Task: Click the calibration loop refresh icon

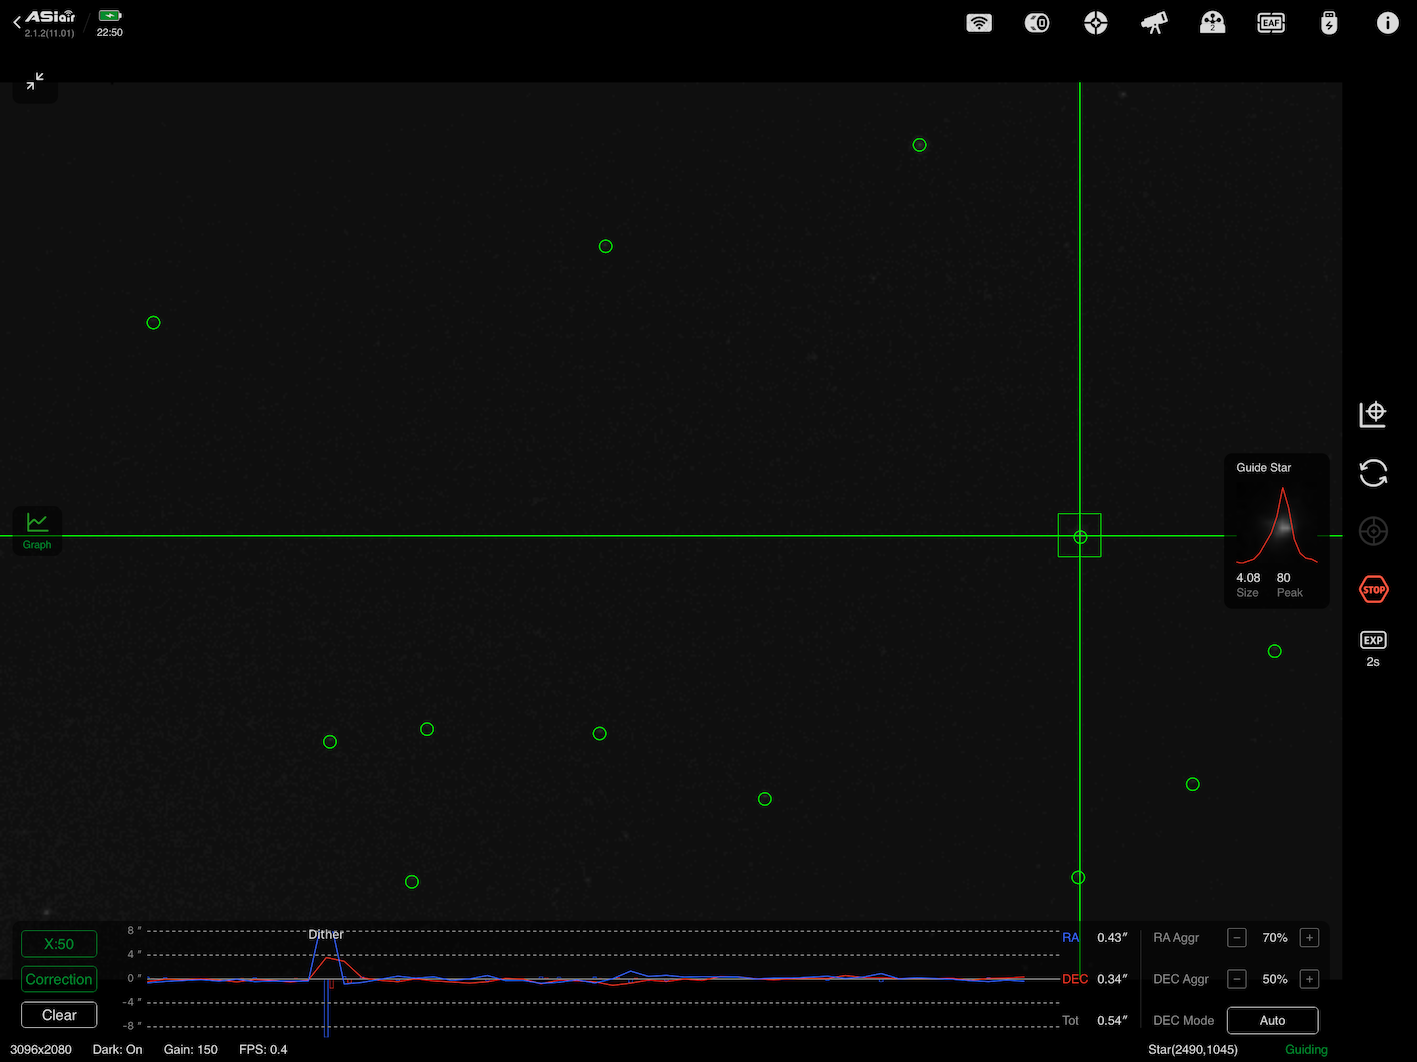Action: 1373,473
